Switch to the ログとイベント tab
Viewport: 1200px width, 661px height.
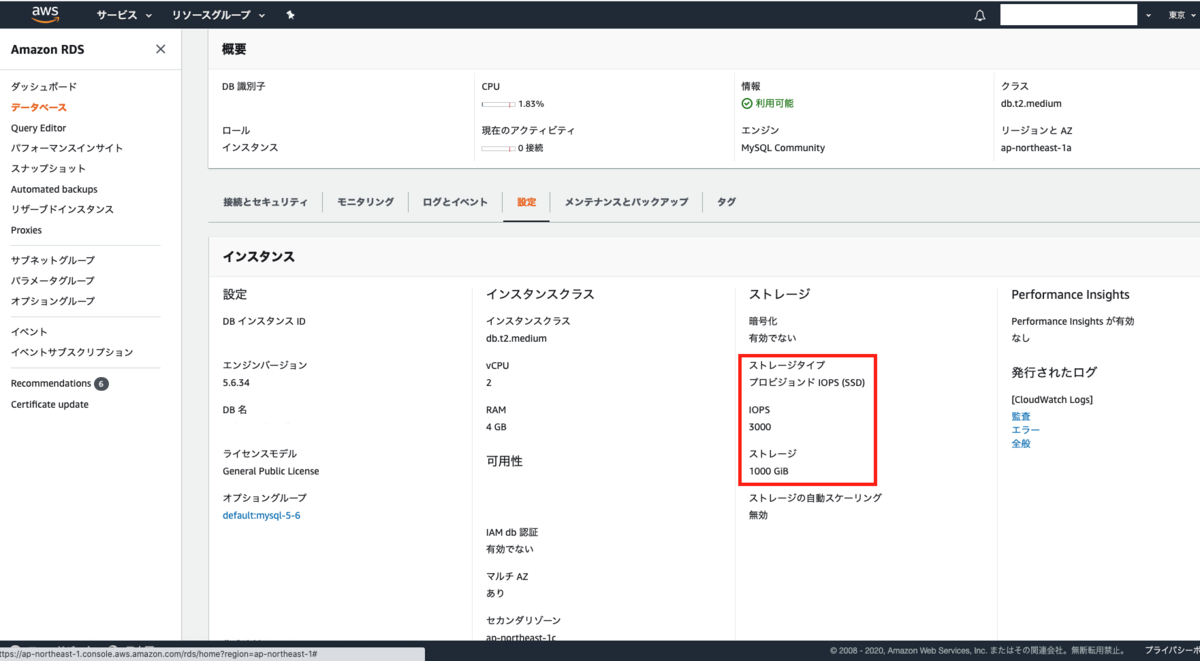pos(455,202)
